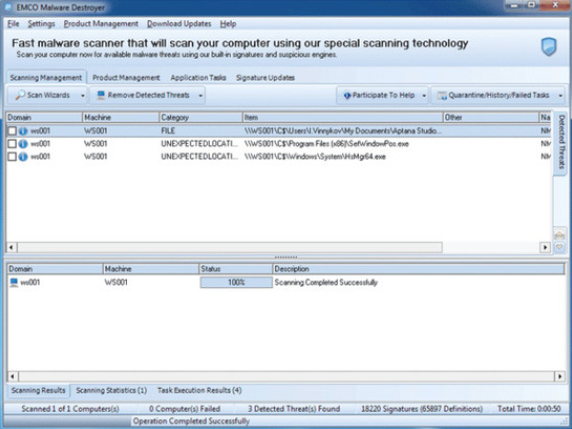Viewport: 572px width, 429px height.
Task: Switch to the Application Tasks tab
Action: tap(198, 78)
